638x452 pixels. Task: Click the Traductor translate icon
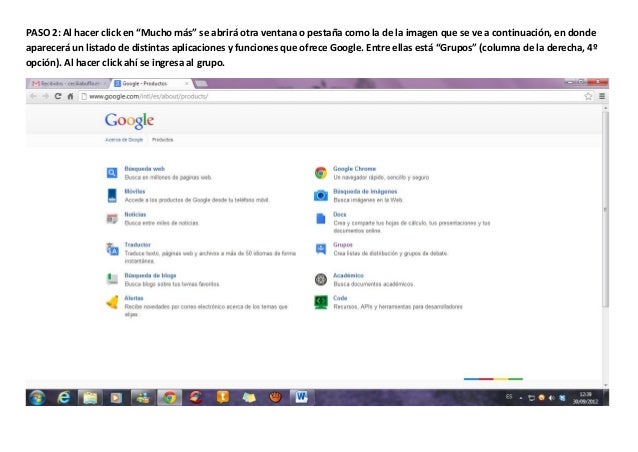click(x=112, y=249)
